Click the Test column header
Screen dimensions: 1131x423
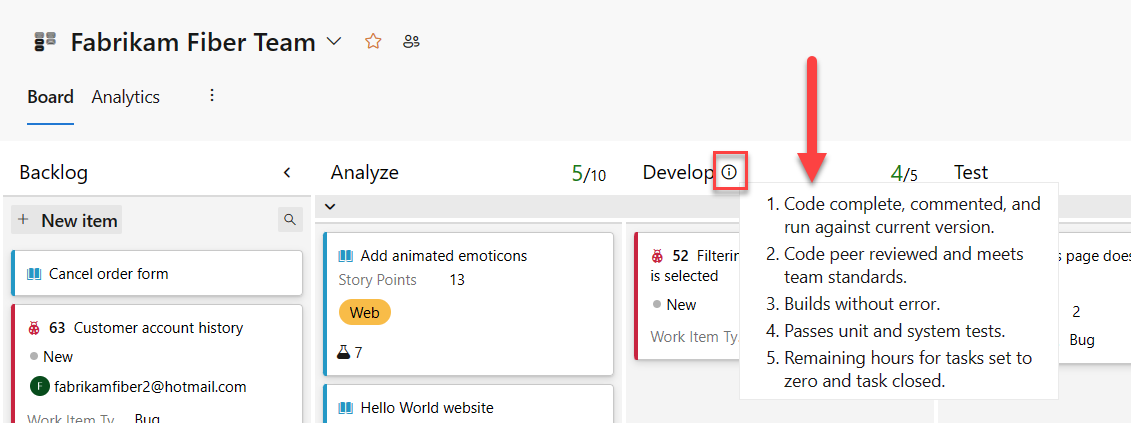tap(971, 173)
